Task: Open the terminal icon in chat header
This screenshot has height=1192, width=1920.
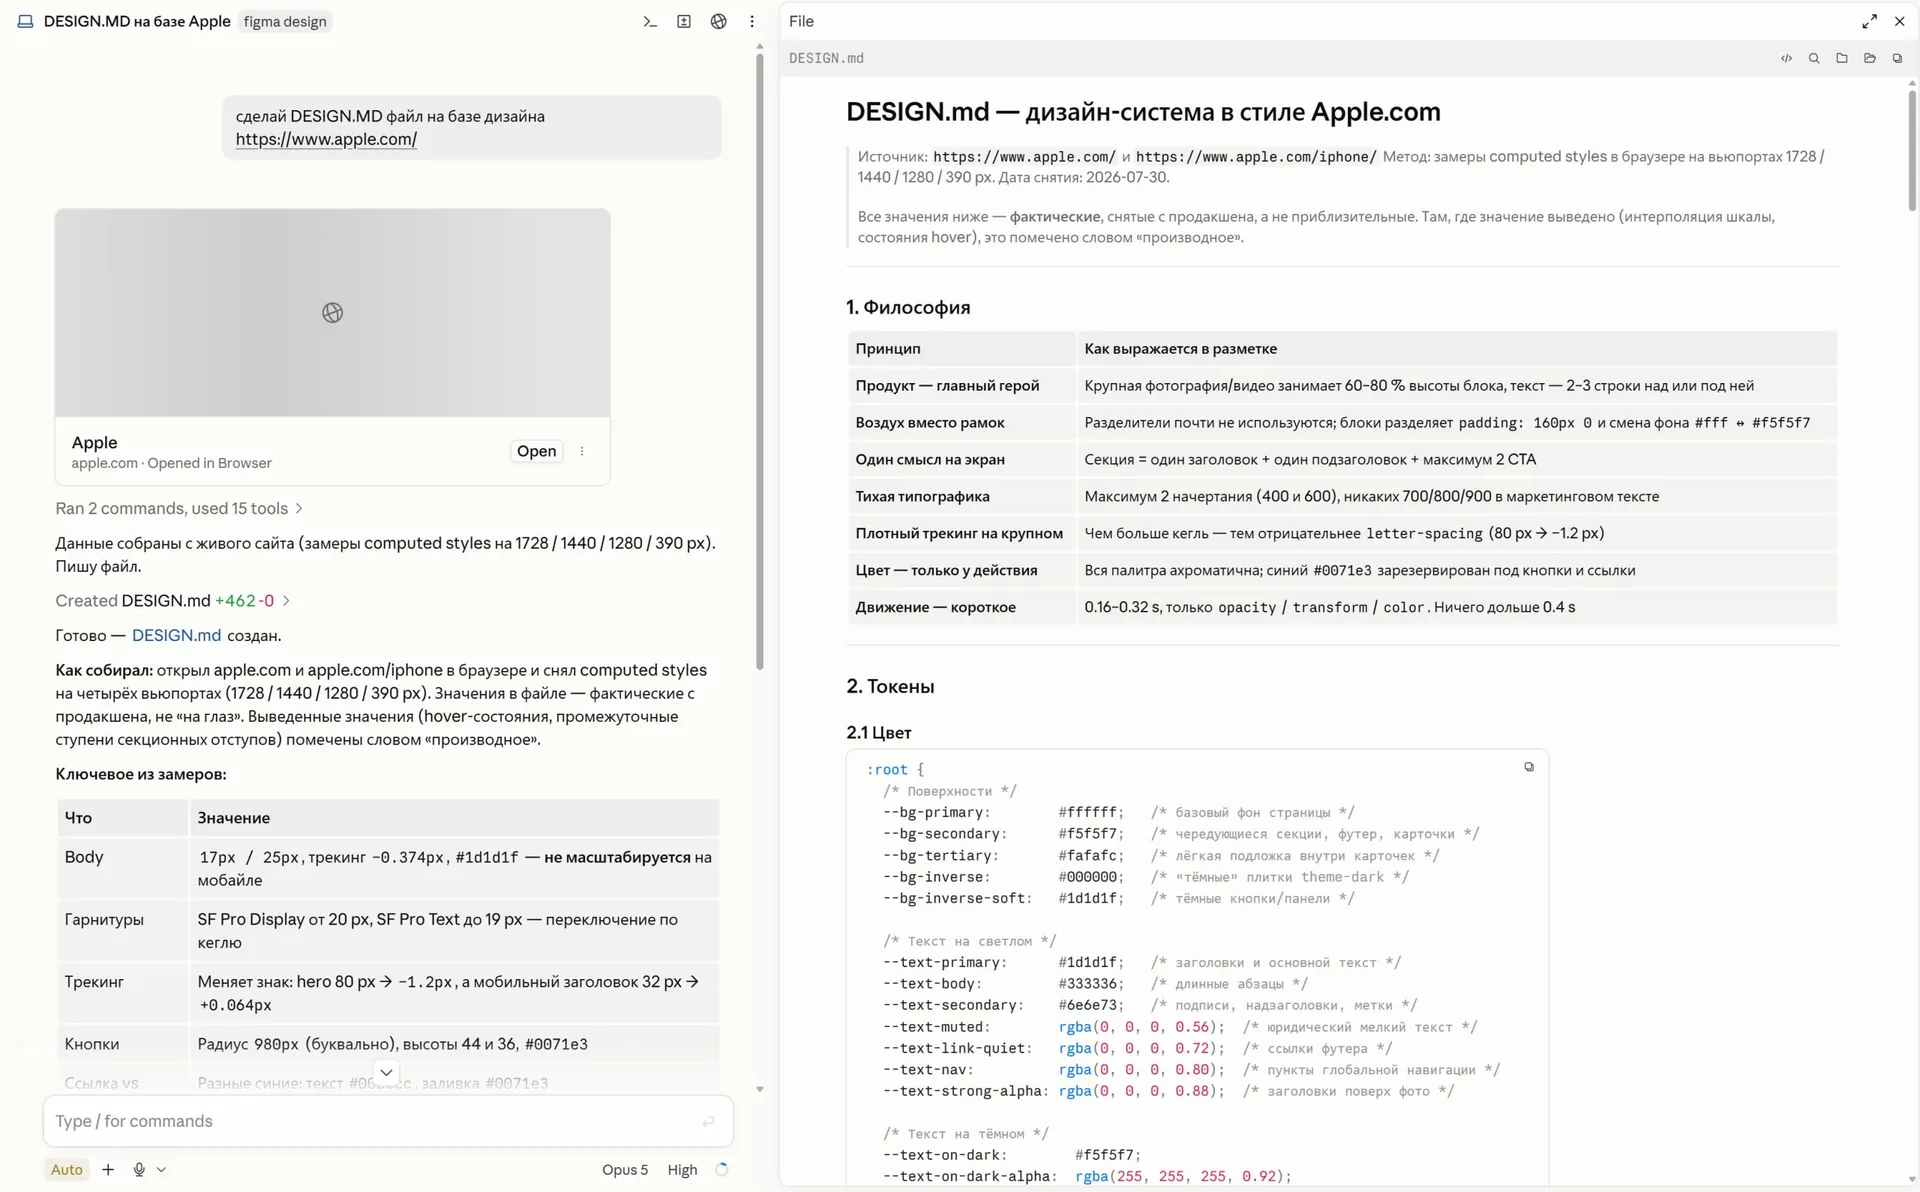Action: pyautogui.click(x=650, y=21)
